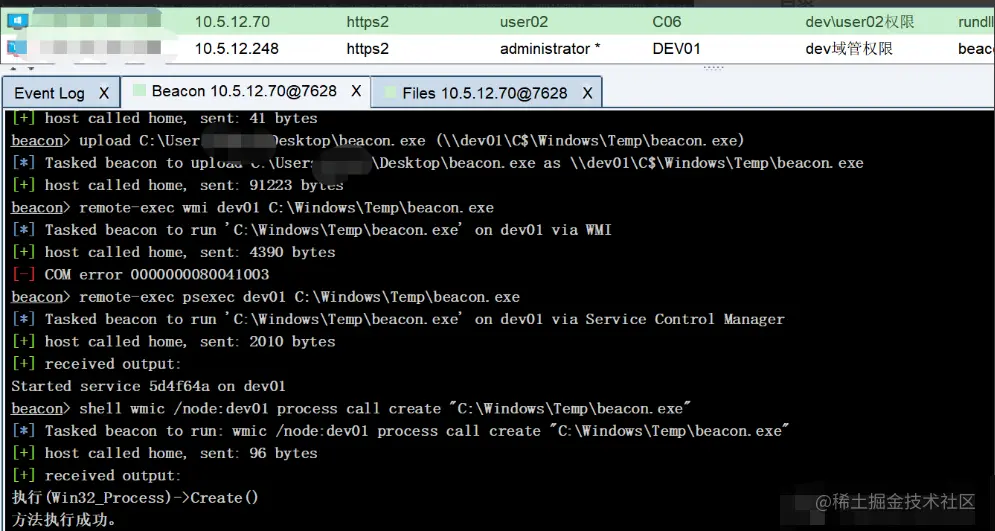Image resolution: width=995 pixels, height=531 pixels.
Task: Click the 'sent: 96 bytes' output line
Action: coord(164,453)
